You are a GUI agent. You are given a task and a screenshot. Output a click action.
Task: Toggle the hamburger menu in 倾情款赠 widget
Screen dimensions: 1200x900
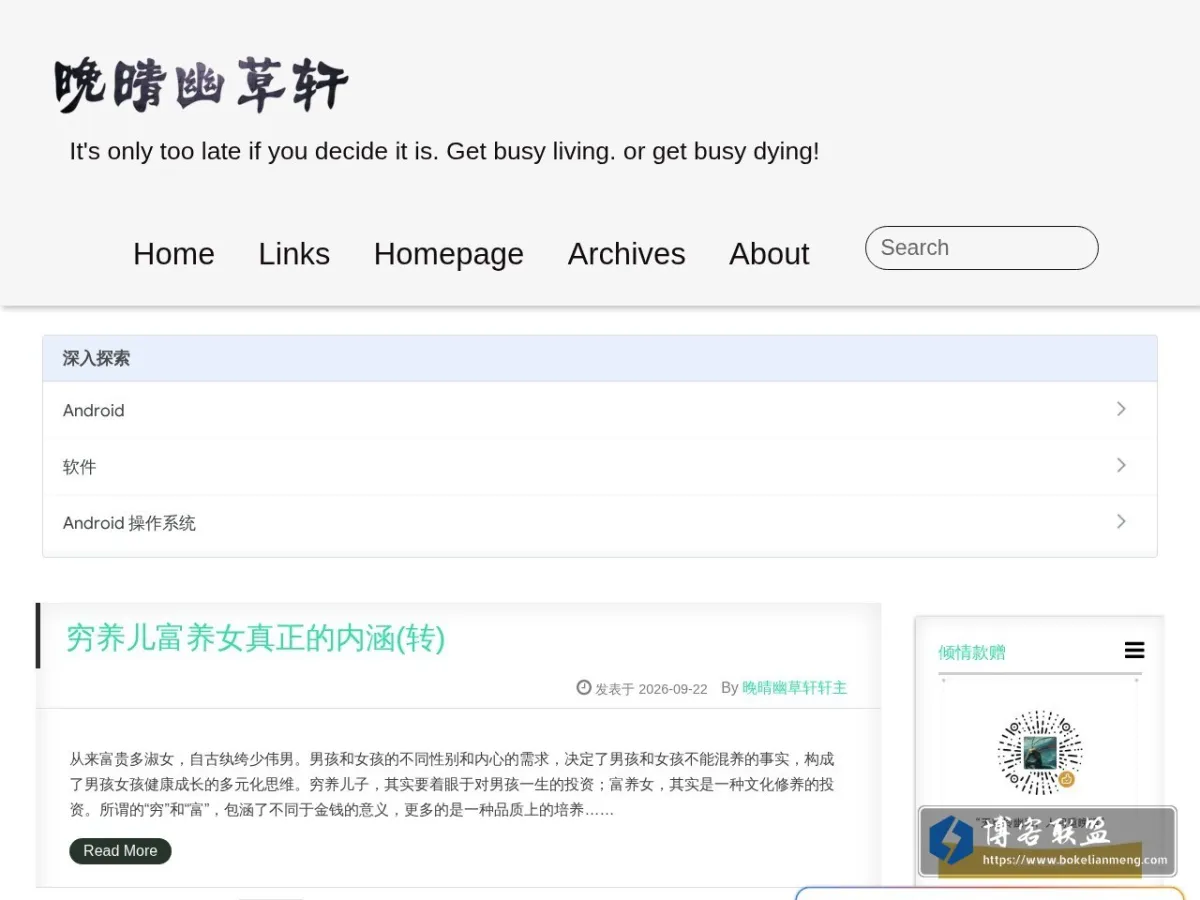(1134, 651)
